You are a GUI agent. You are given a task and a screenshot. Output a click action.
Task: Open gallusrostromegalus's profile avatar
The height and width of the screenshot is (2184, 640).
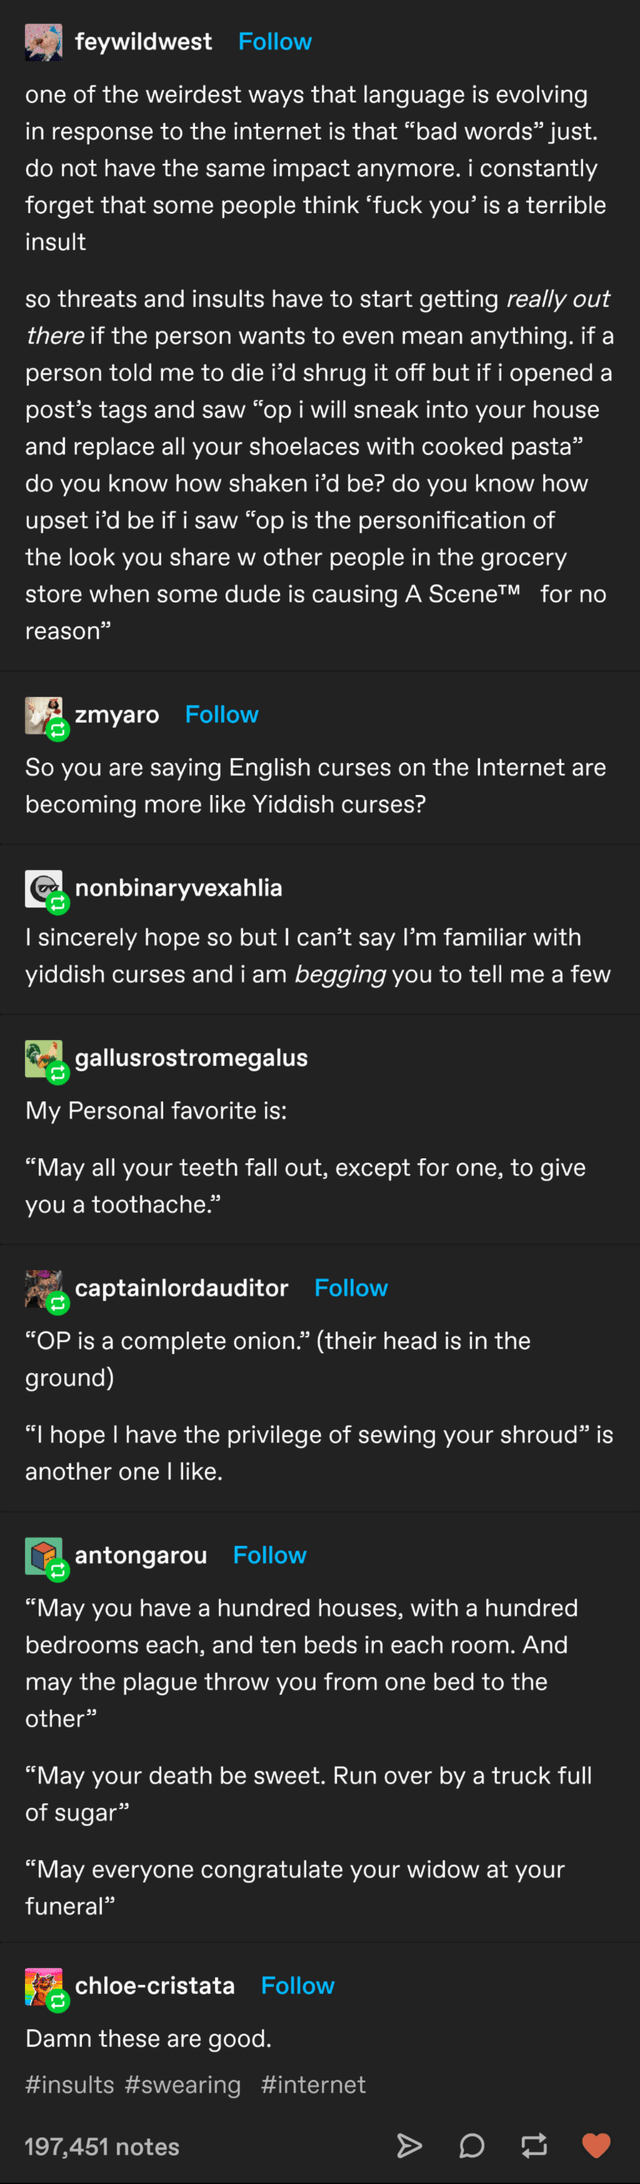[x=42, y=1057]
